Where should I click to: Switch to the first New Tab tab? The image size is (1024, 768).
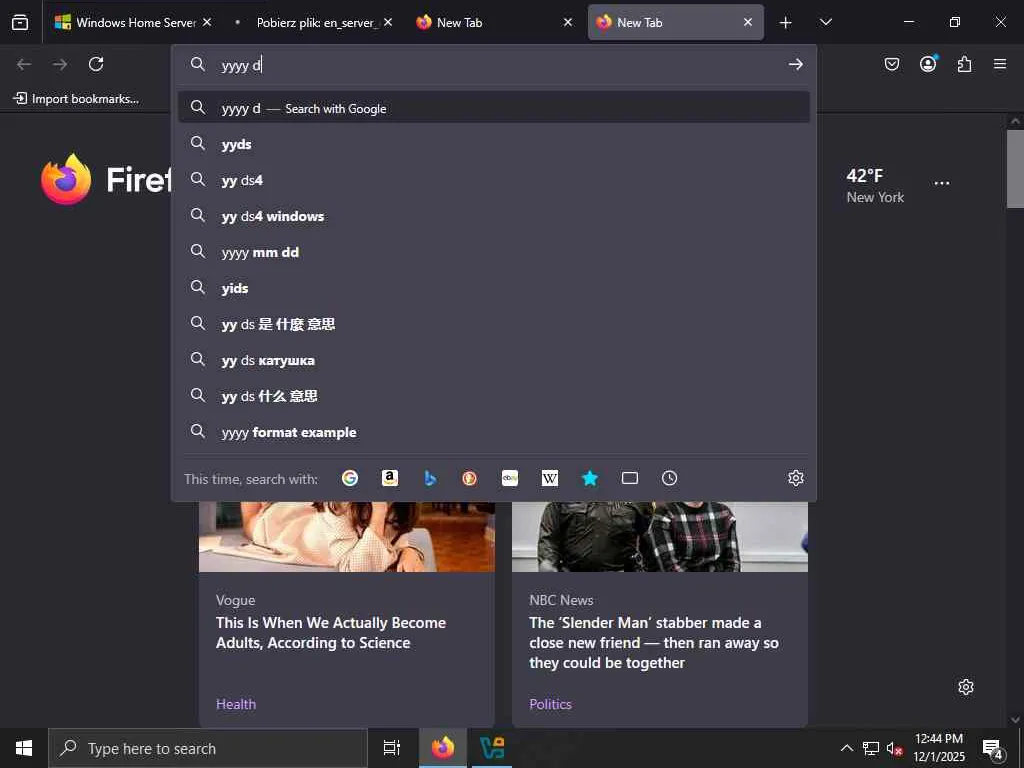pyautogui.click(x=493, y=22)
